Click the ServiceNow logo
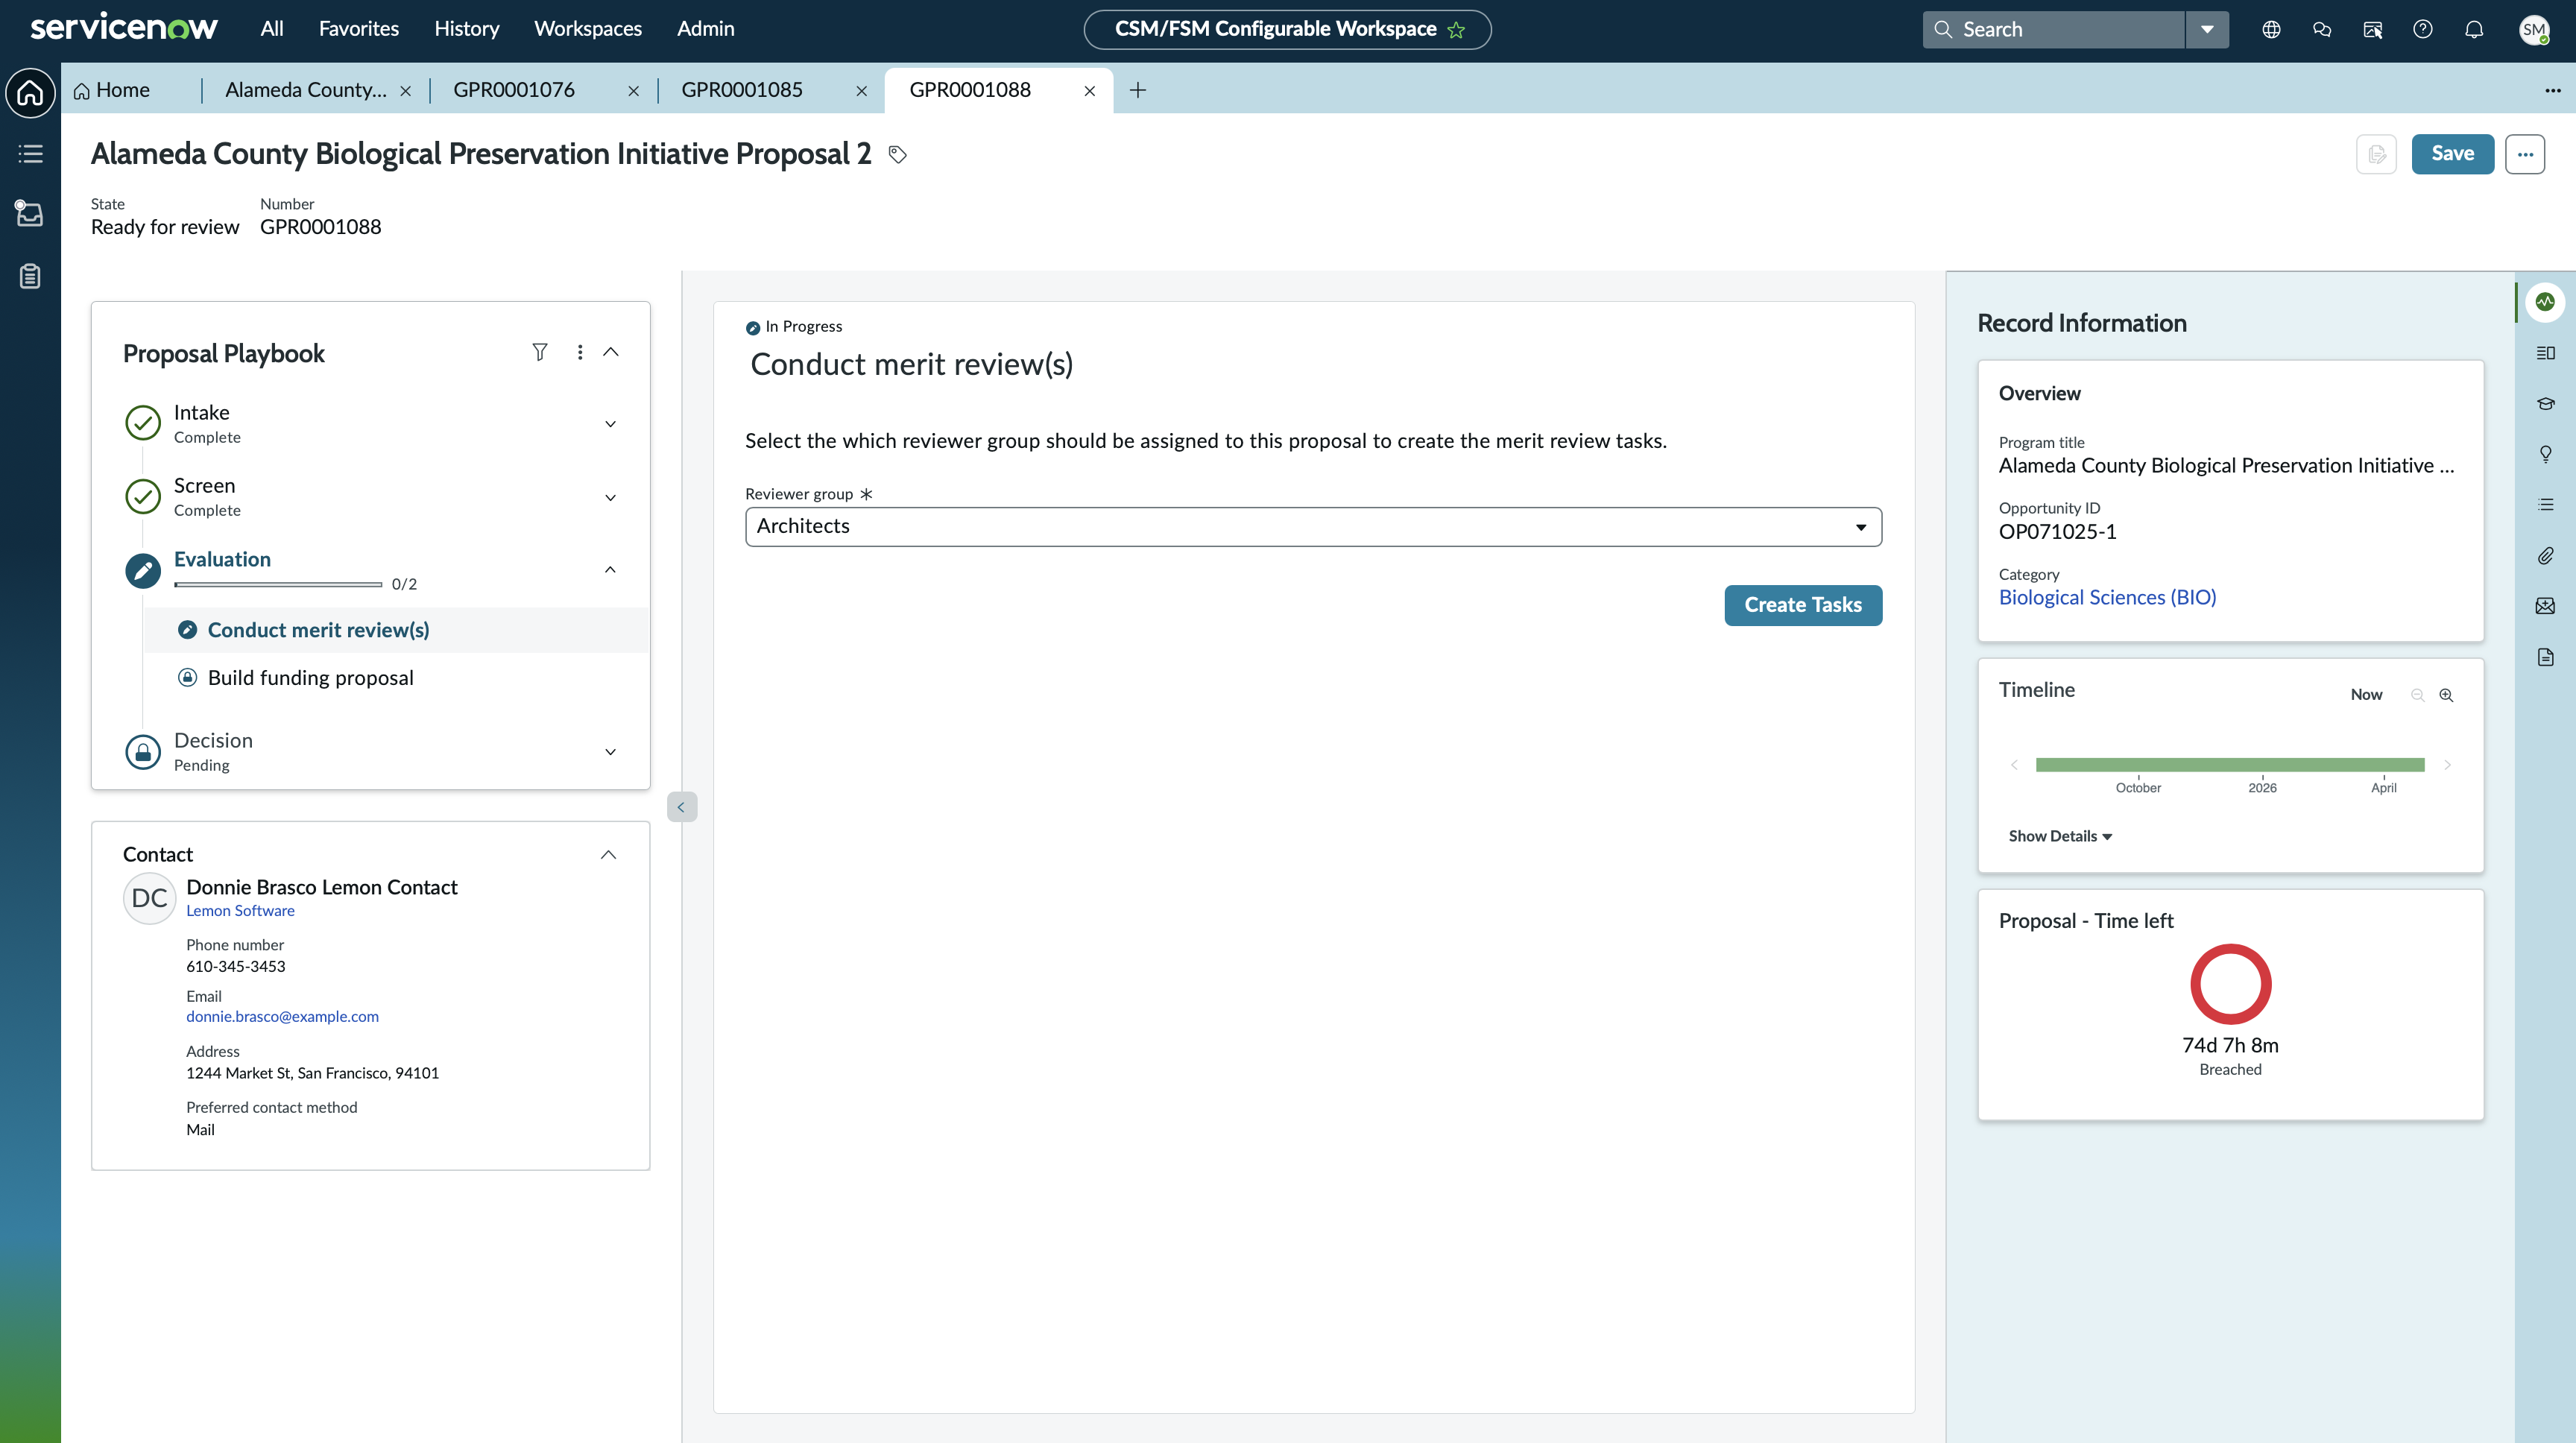The image size is (2576, 1443). point(124,28)
